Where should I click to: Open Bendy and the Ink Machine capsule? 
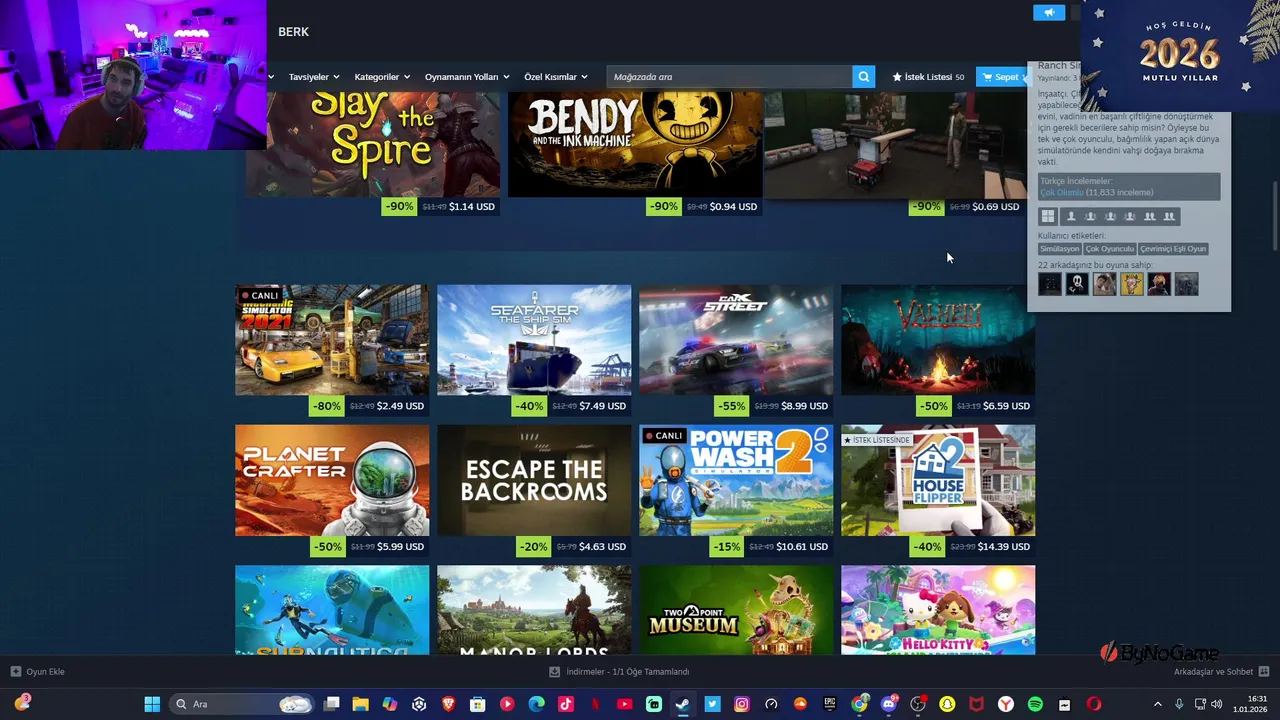click(635, 144)
